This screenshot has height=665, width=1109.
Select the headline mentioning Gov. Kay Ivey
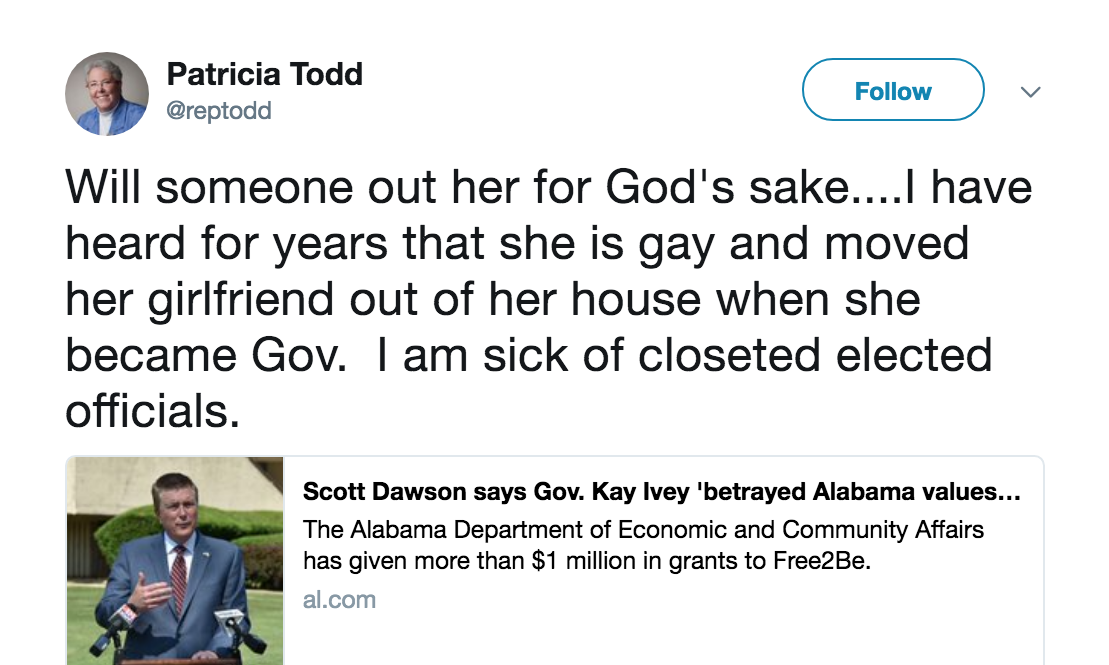(662, 487)
